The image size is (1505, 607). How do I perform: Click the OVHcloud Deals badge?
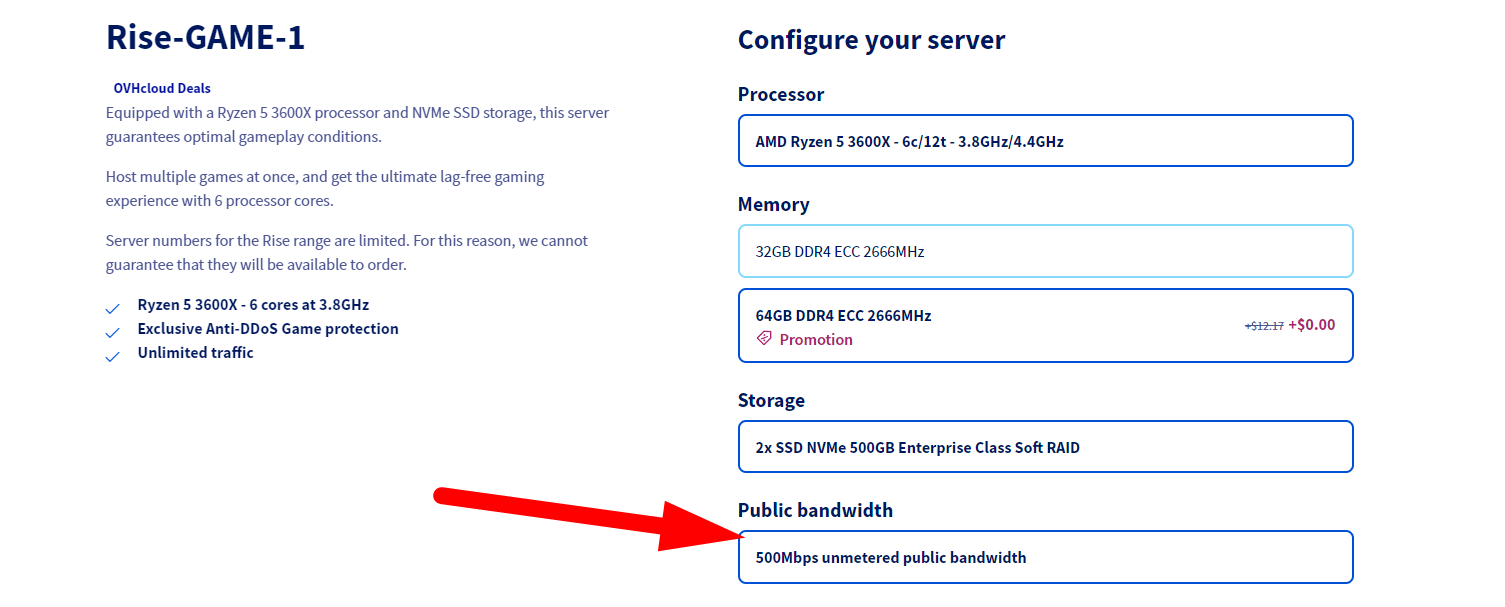click(x=162, y=88)
